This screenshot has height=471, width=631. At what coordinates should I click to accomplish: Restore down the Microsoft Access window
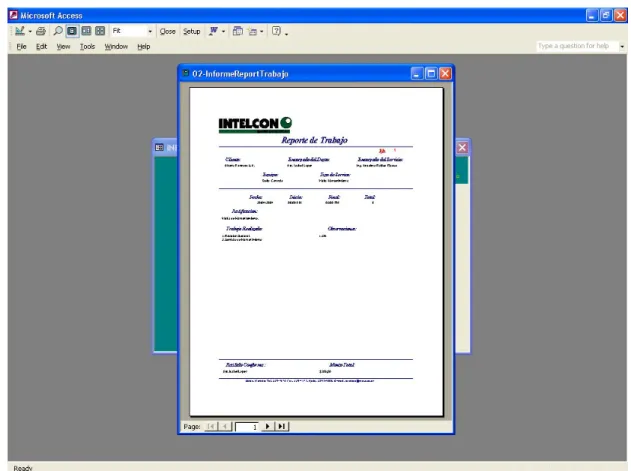pyautogui.click(x=606, y=16)
